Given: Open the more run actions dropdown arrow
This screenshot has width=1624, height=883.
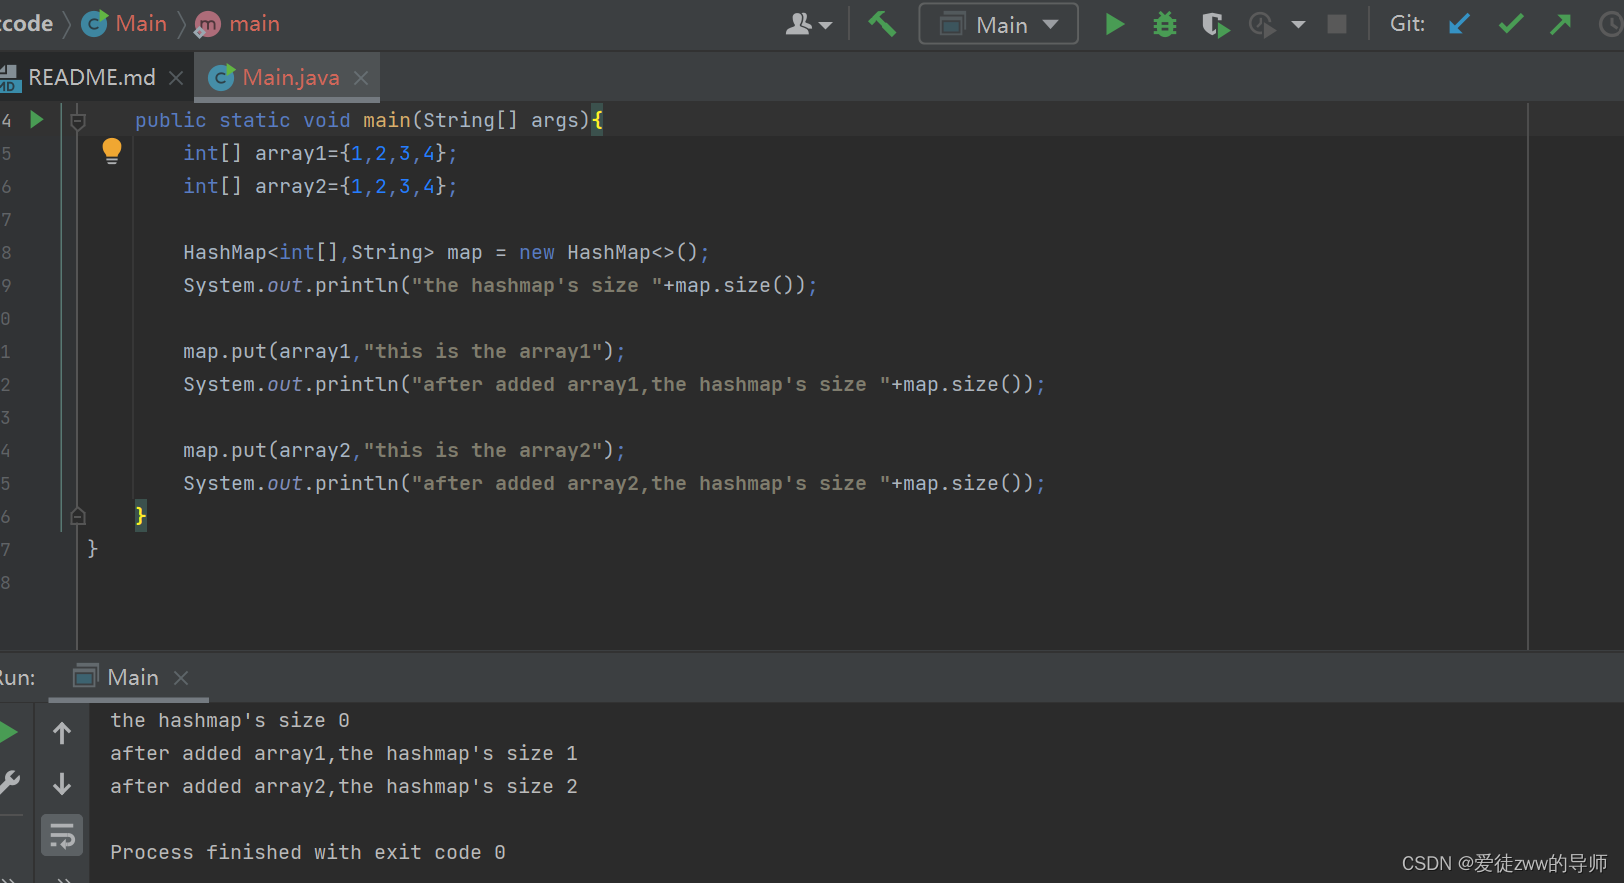Looking at the screenshot, I should pos(1298,24).
